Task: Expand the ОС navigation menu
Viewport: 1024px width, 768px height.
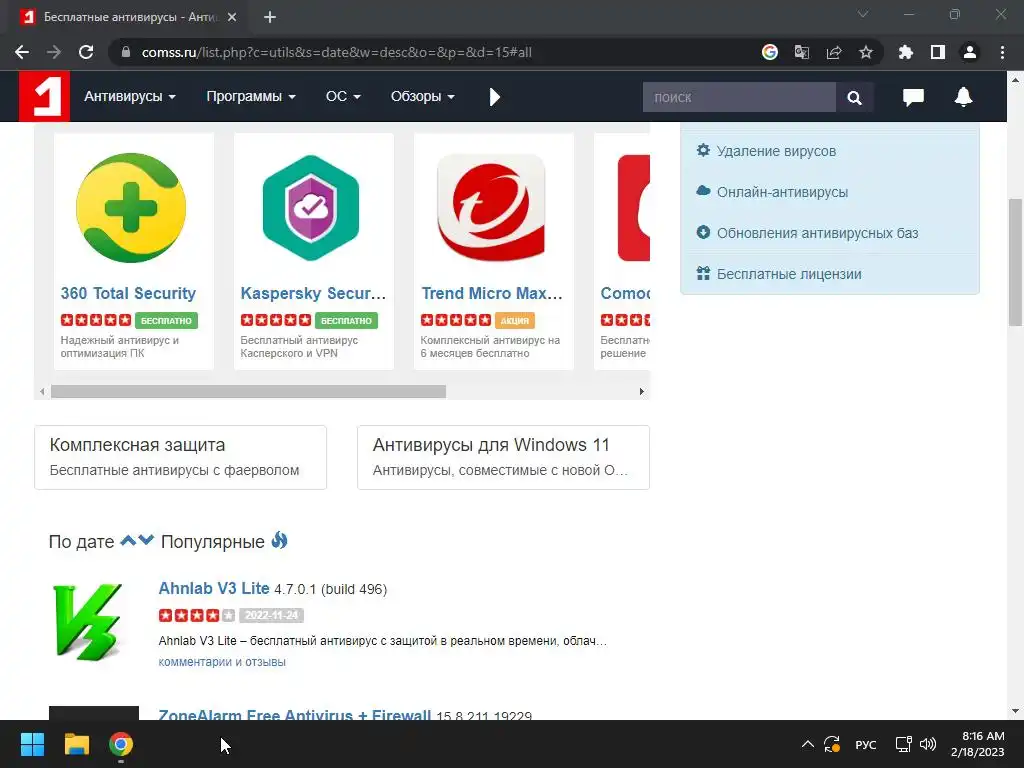Action: pos(343,97)
